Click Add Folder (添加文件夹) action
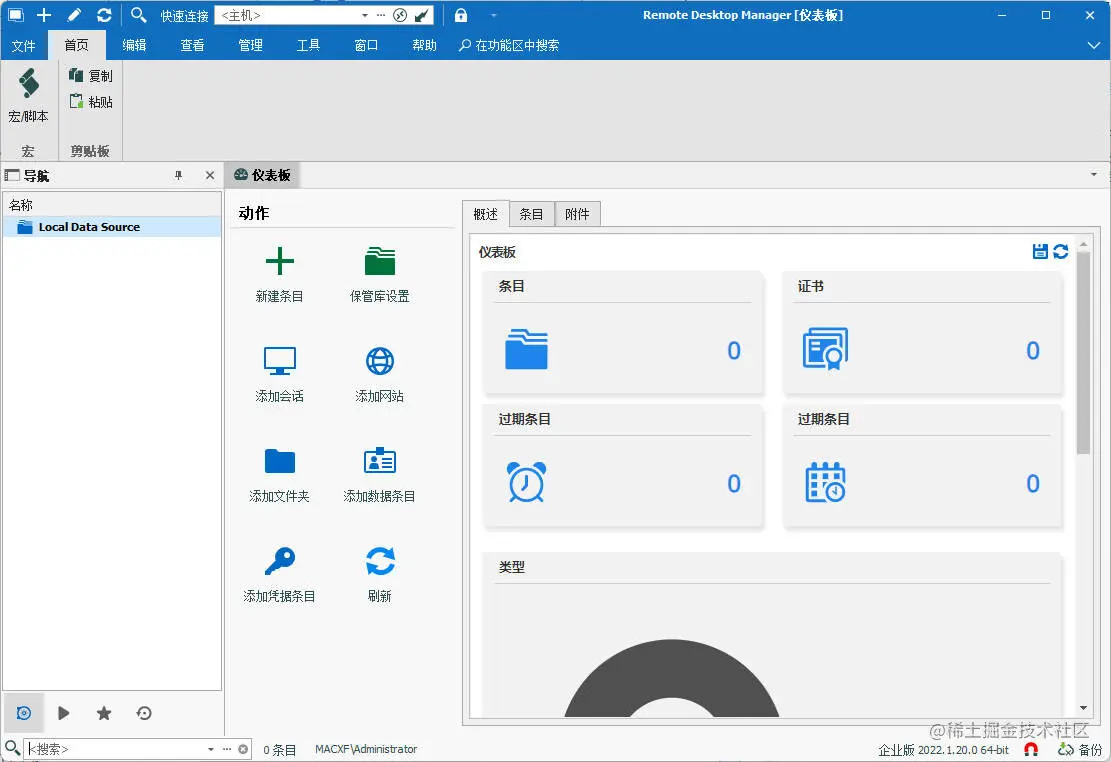 [279, 474]
